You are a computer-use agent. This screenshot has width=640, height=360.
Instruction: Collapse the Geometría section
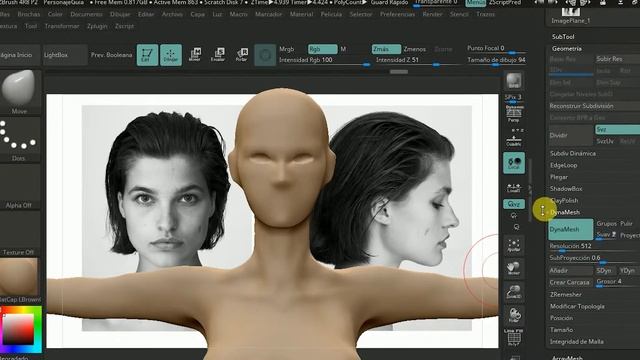click(567, 49)
